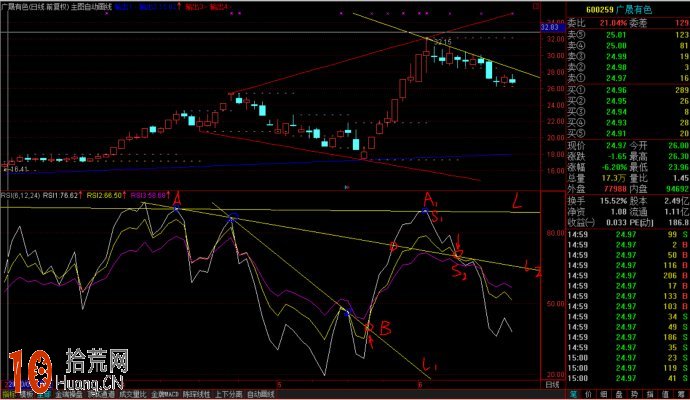690x400 pixels.
Task: Click the 涨幅 -6.20% change value
Action: (614, 167)
